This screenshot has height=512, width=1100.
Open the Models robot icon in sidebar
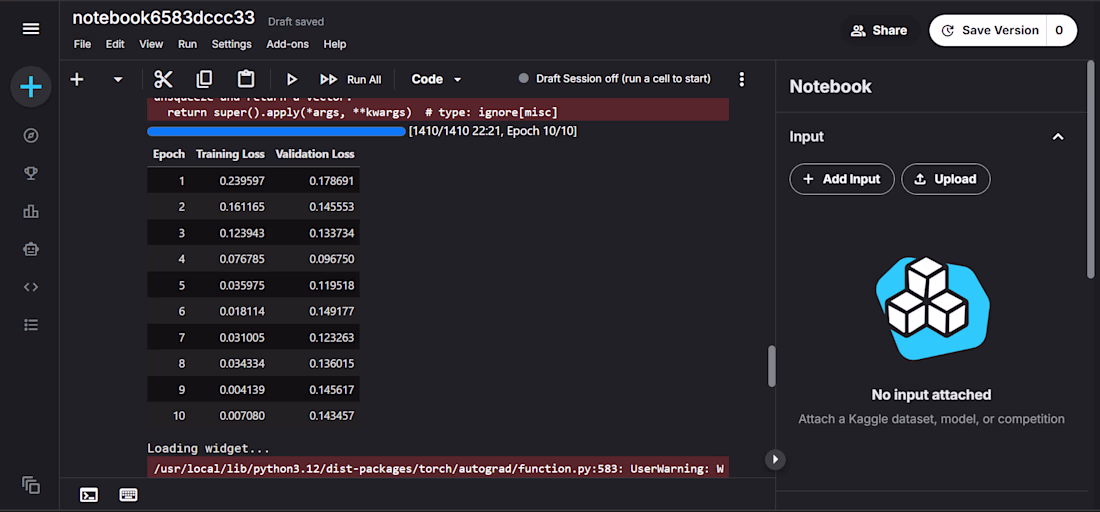pyautogui.click(x=31, y=250)
